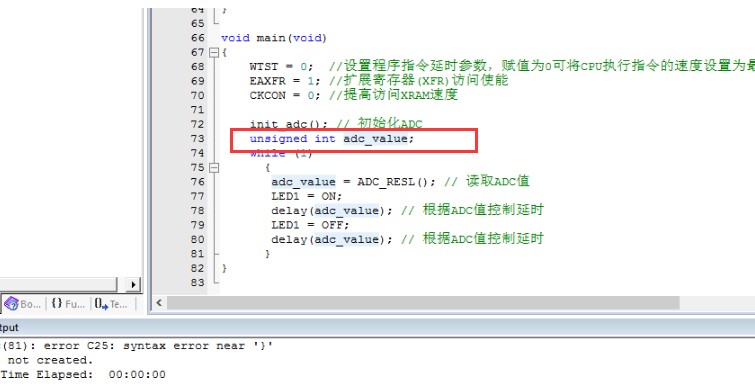Click the 'while (1)' statement on line 74
The height and width of the screenshot is (386, 755).
[x=281, y=154]
